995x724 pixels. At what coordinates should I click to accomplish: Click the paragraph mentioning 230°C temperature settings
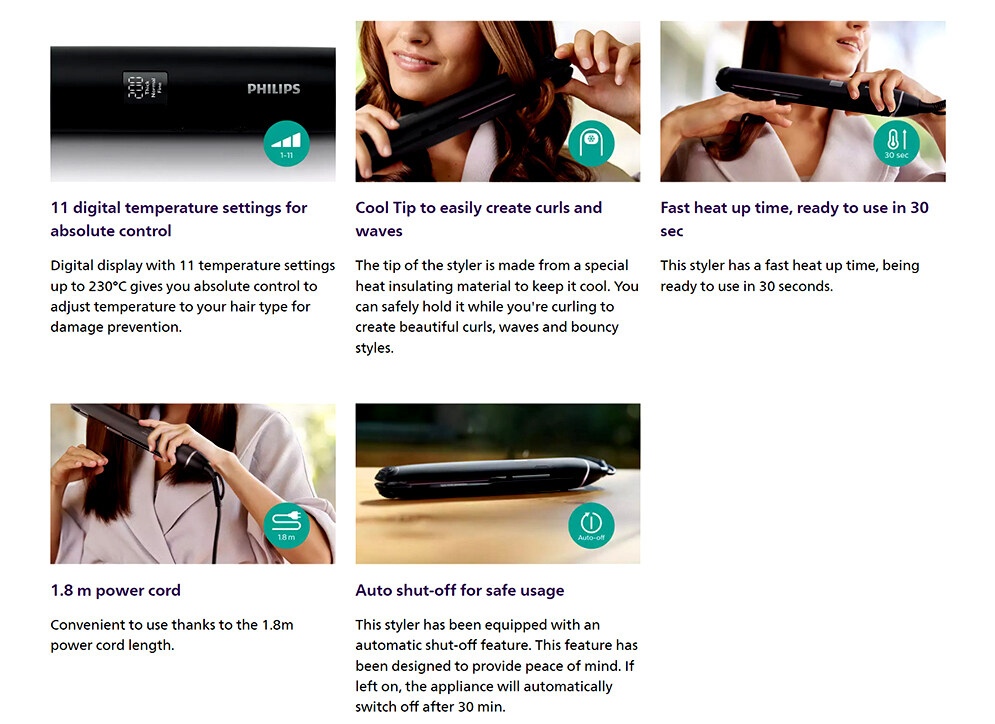click(193, 296)
